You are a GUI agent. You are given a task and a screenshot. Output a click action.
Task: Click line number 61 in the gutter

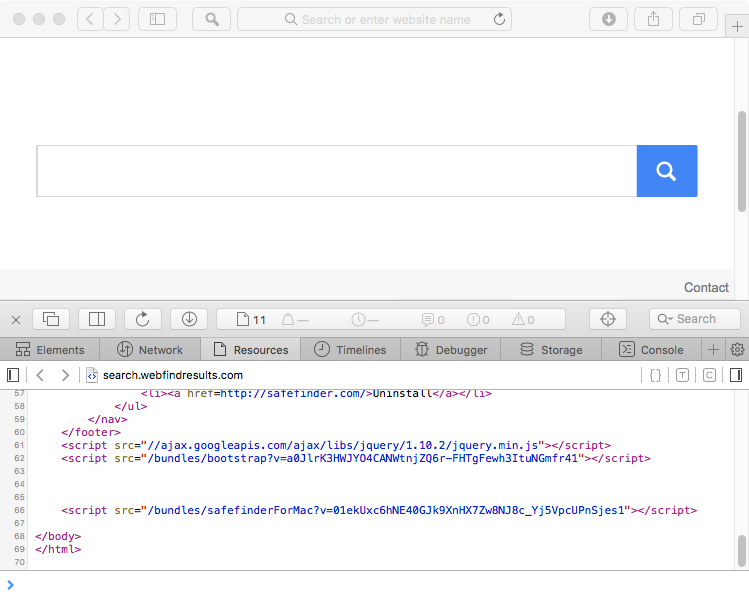[x=19, y=445]
